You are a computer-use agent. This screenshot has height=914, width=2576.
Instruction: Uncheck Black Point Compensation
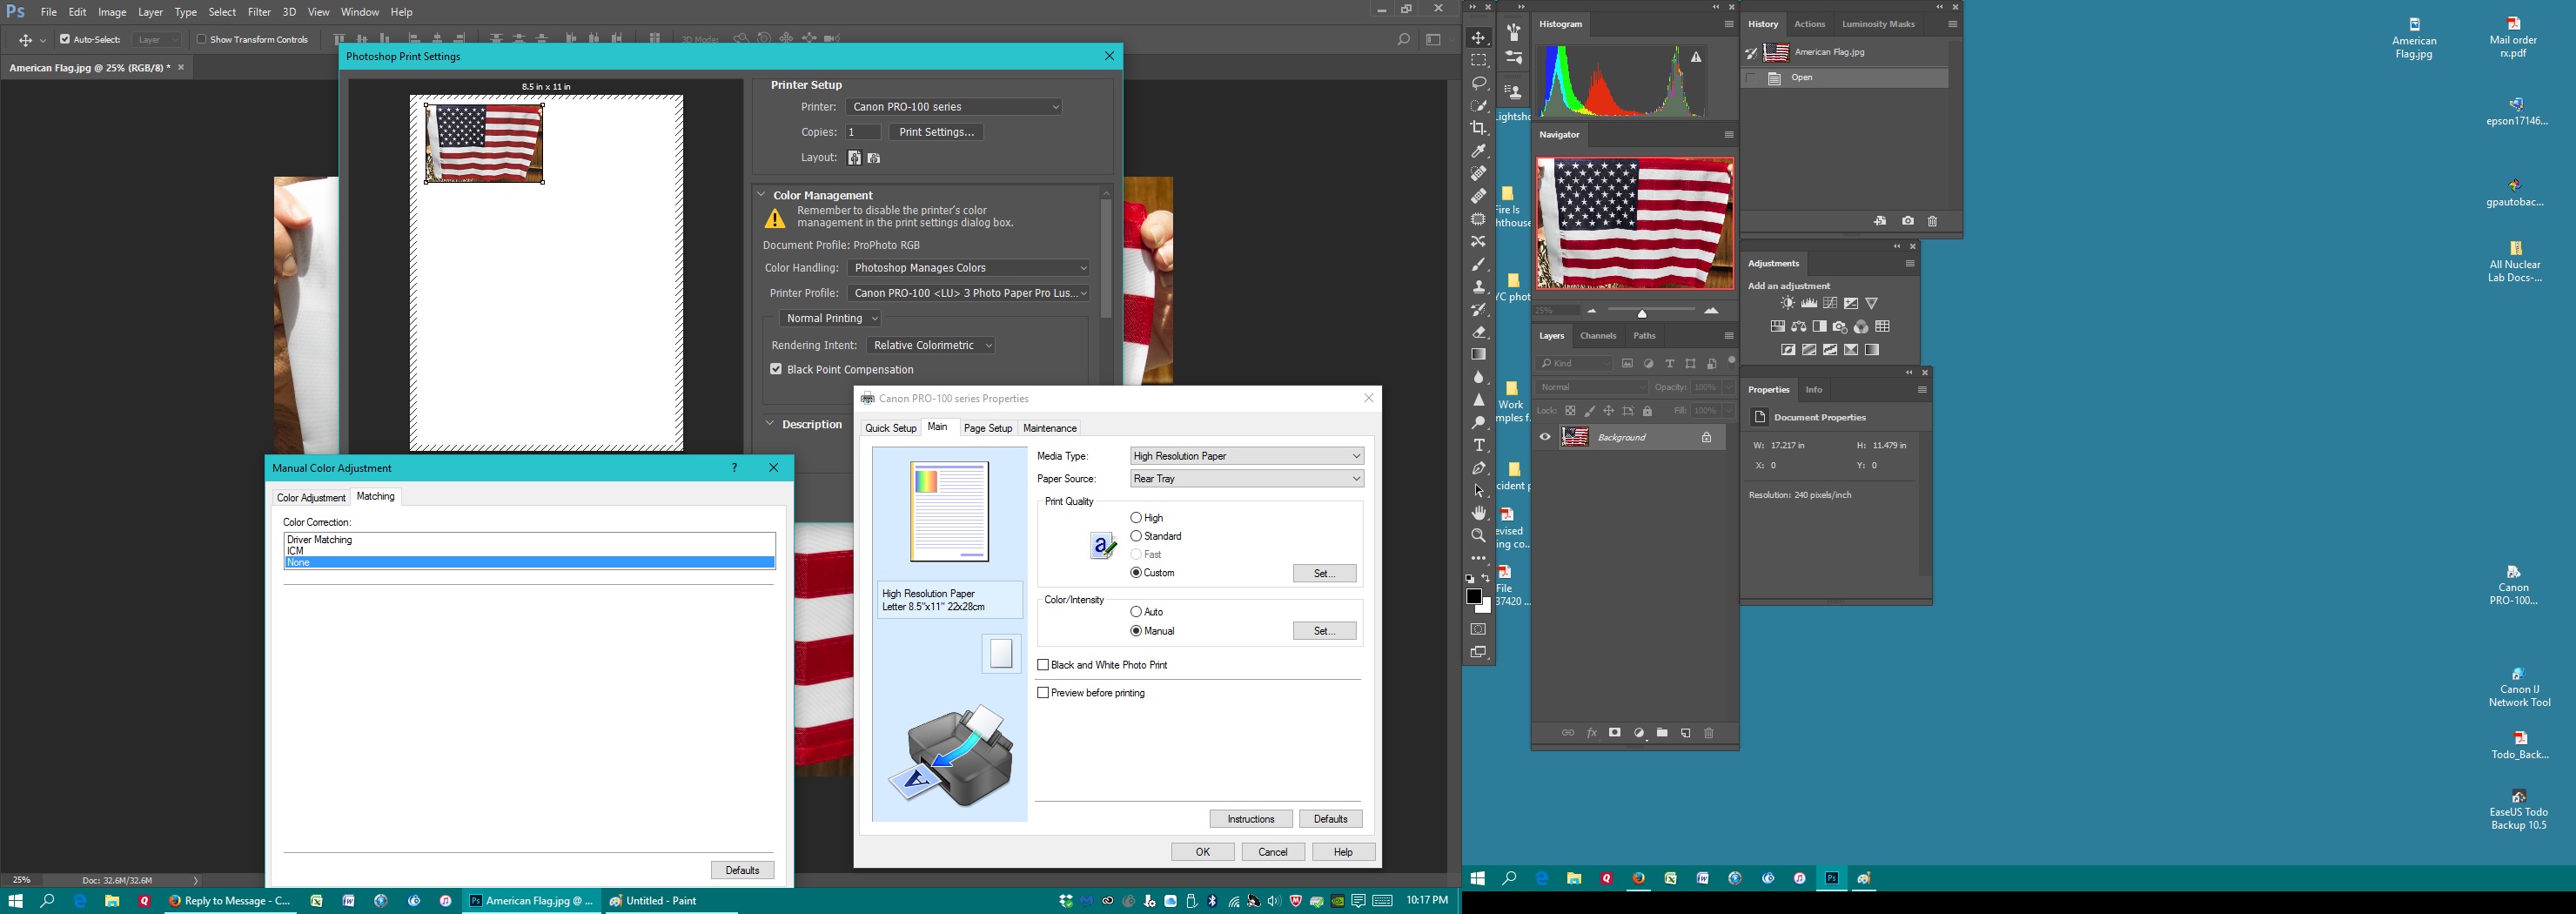(776, 369)
